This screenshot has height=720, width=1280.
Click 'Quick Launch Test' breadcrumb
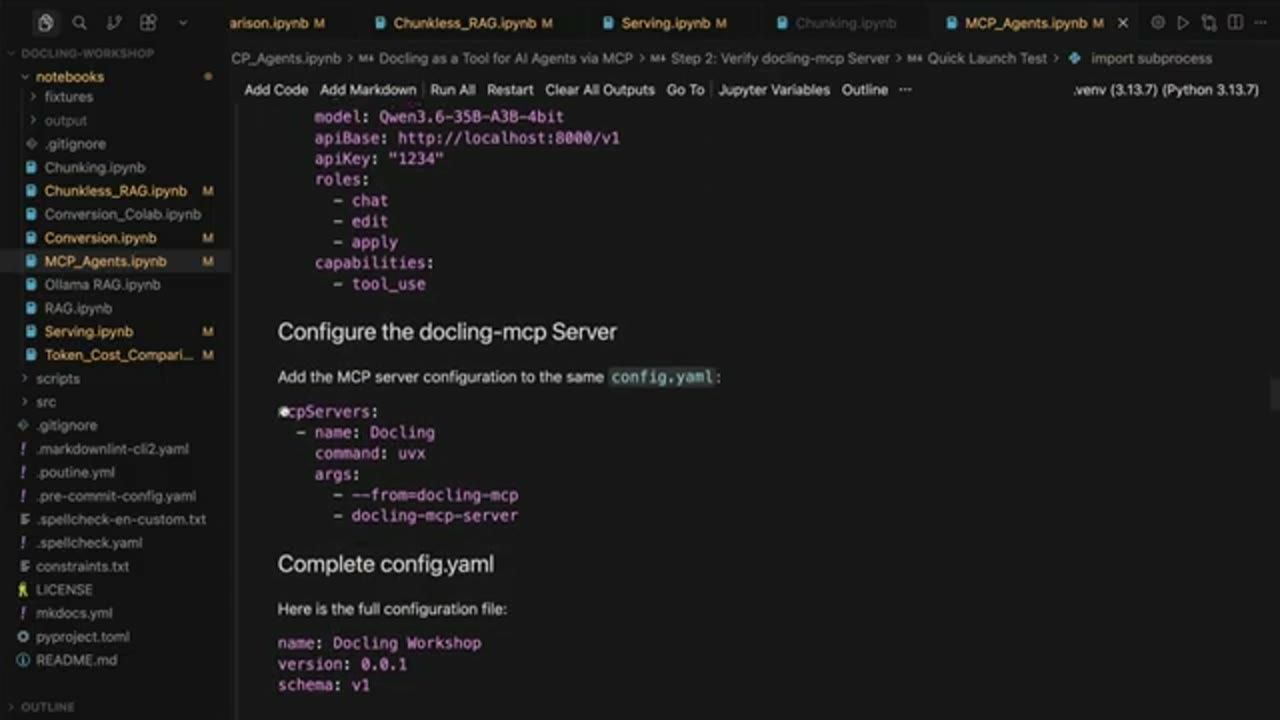click(x=987, y=58)
